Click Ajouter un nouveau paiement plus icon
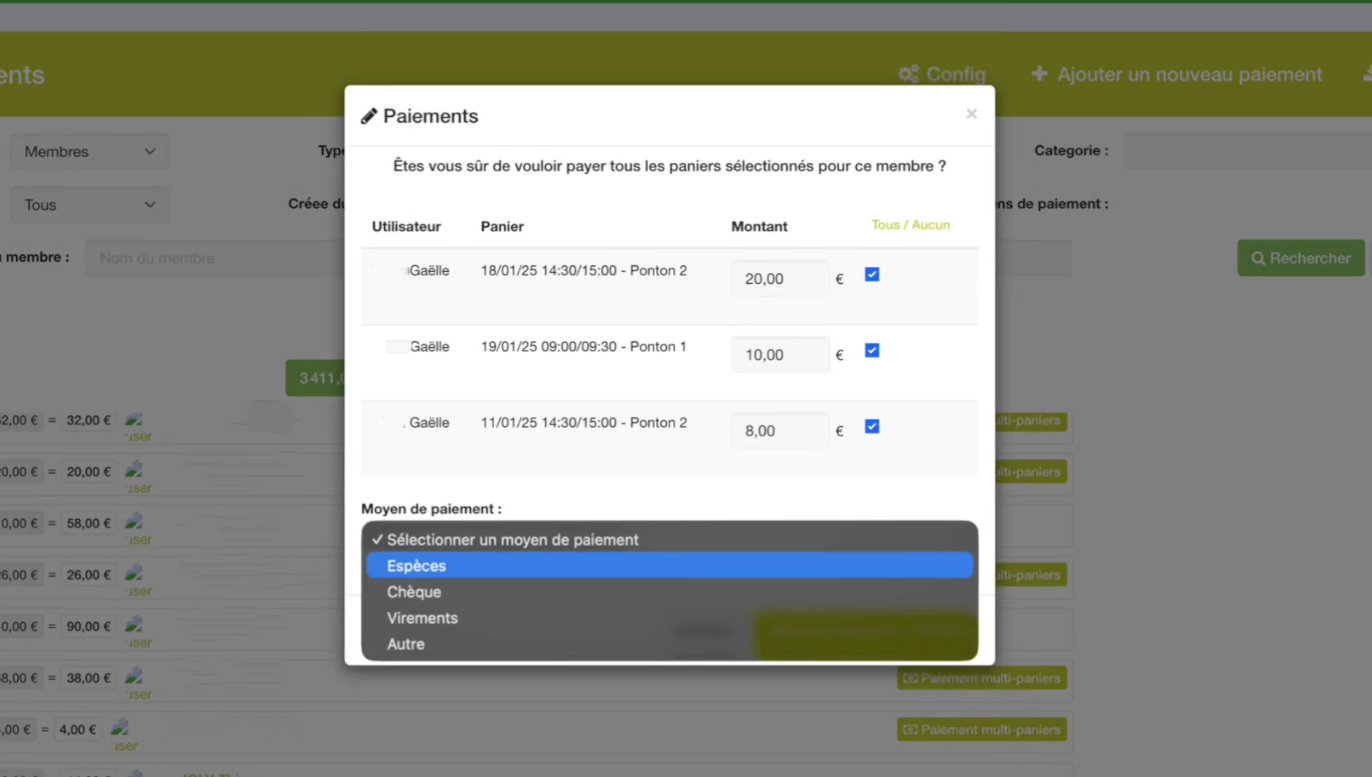The width and height of the screenshot is (1372, 777). pos(1039,75)
